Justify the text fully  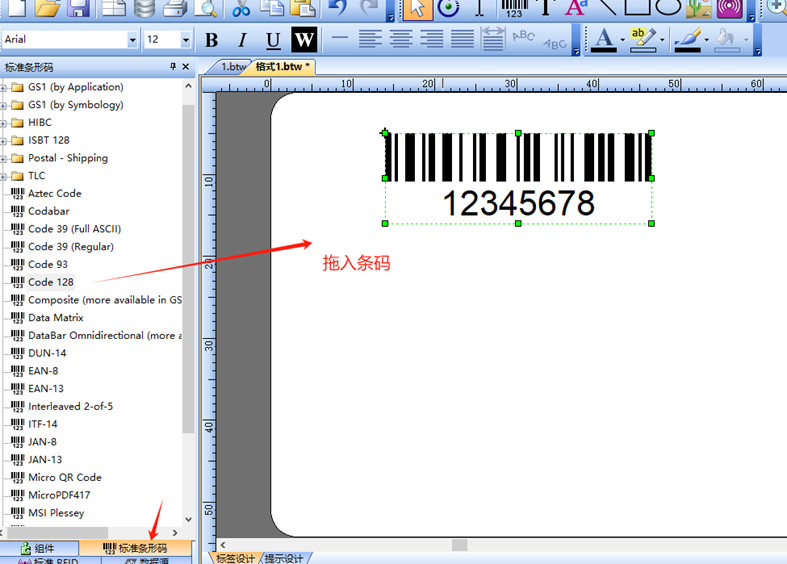pyautogui.click(x=462, y=39)
